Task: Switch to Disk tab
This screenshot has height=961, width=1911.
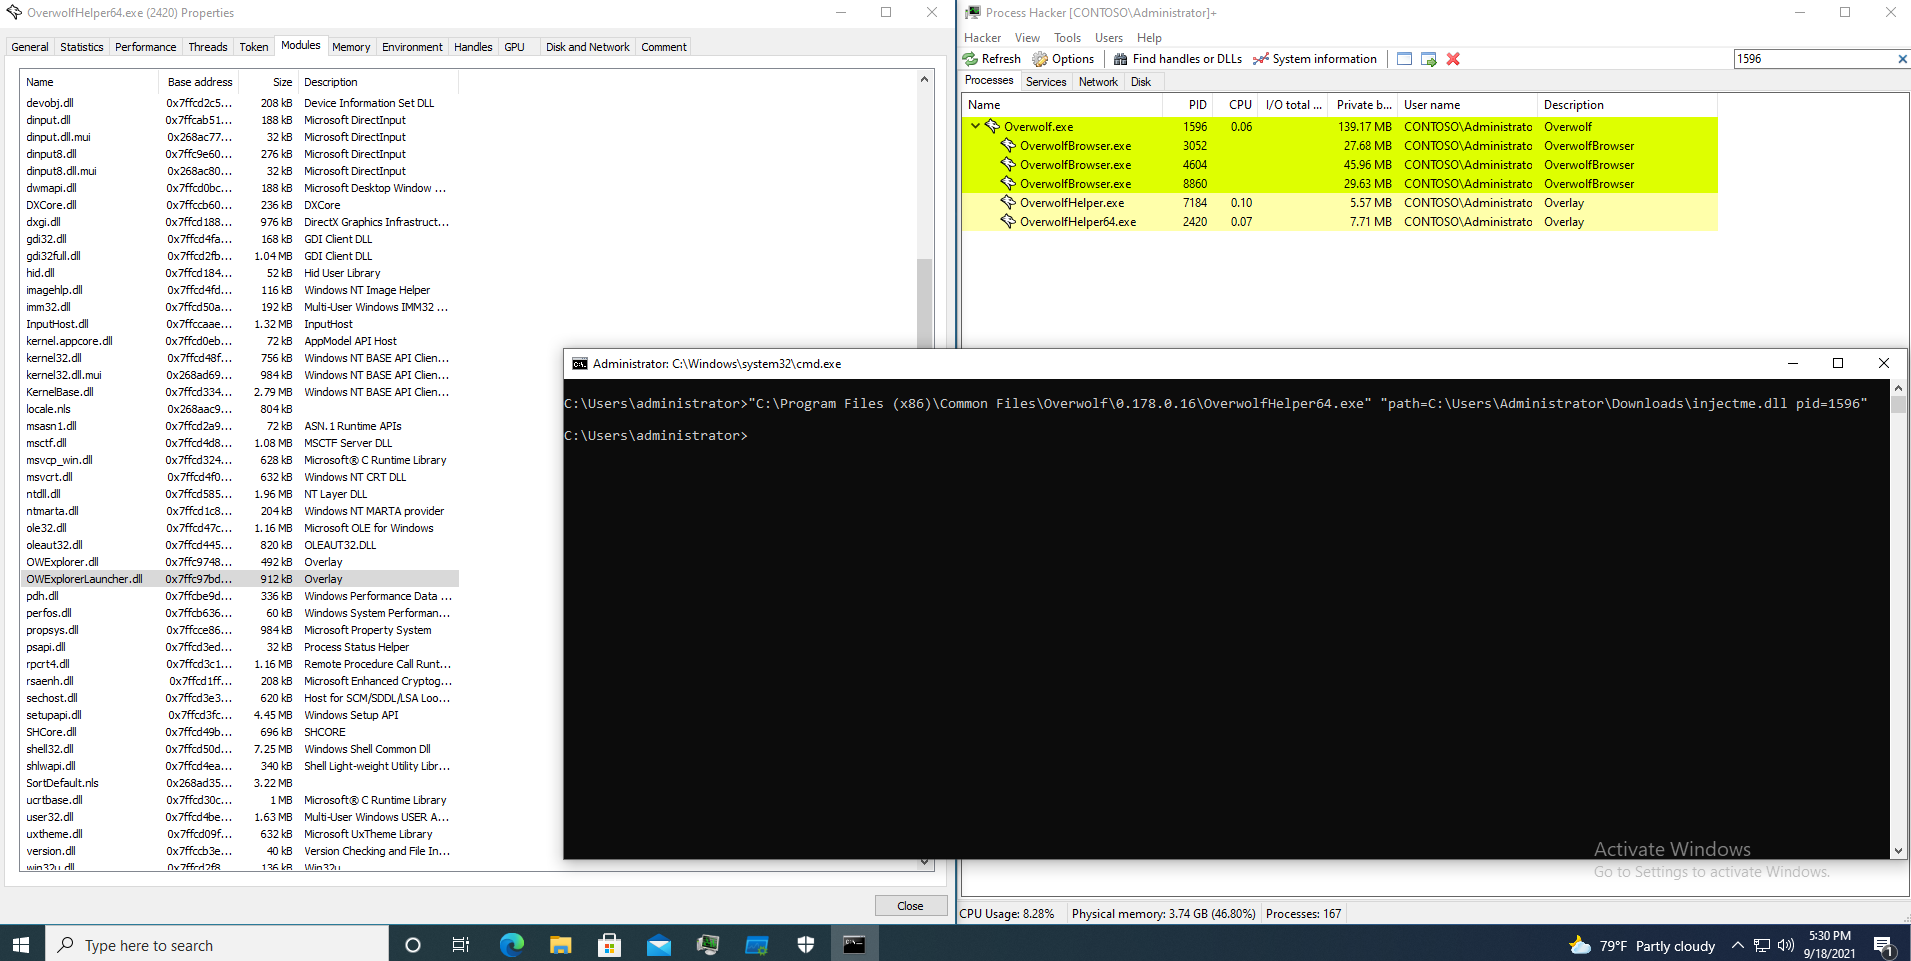Action: [1141, 82]
